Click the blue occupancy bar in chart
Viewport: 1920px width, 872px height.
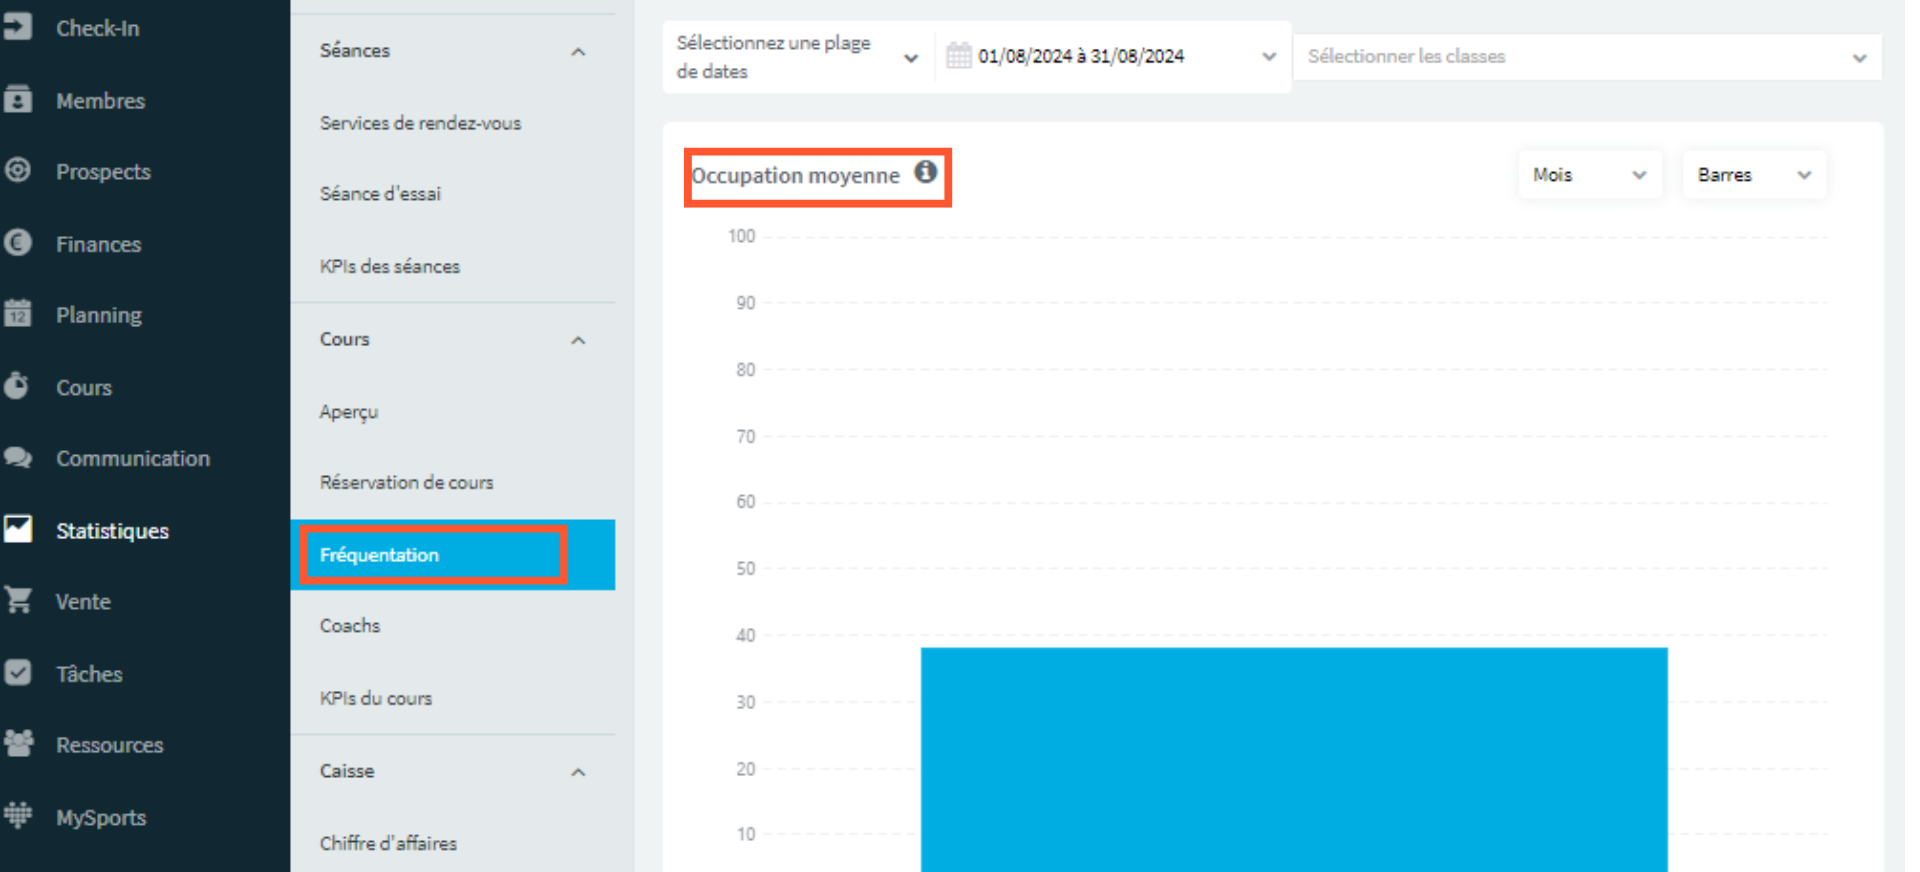coord(1294,759)
